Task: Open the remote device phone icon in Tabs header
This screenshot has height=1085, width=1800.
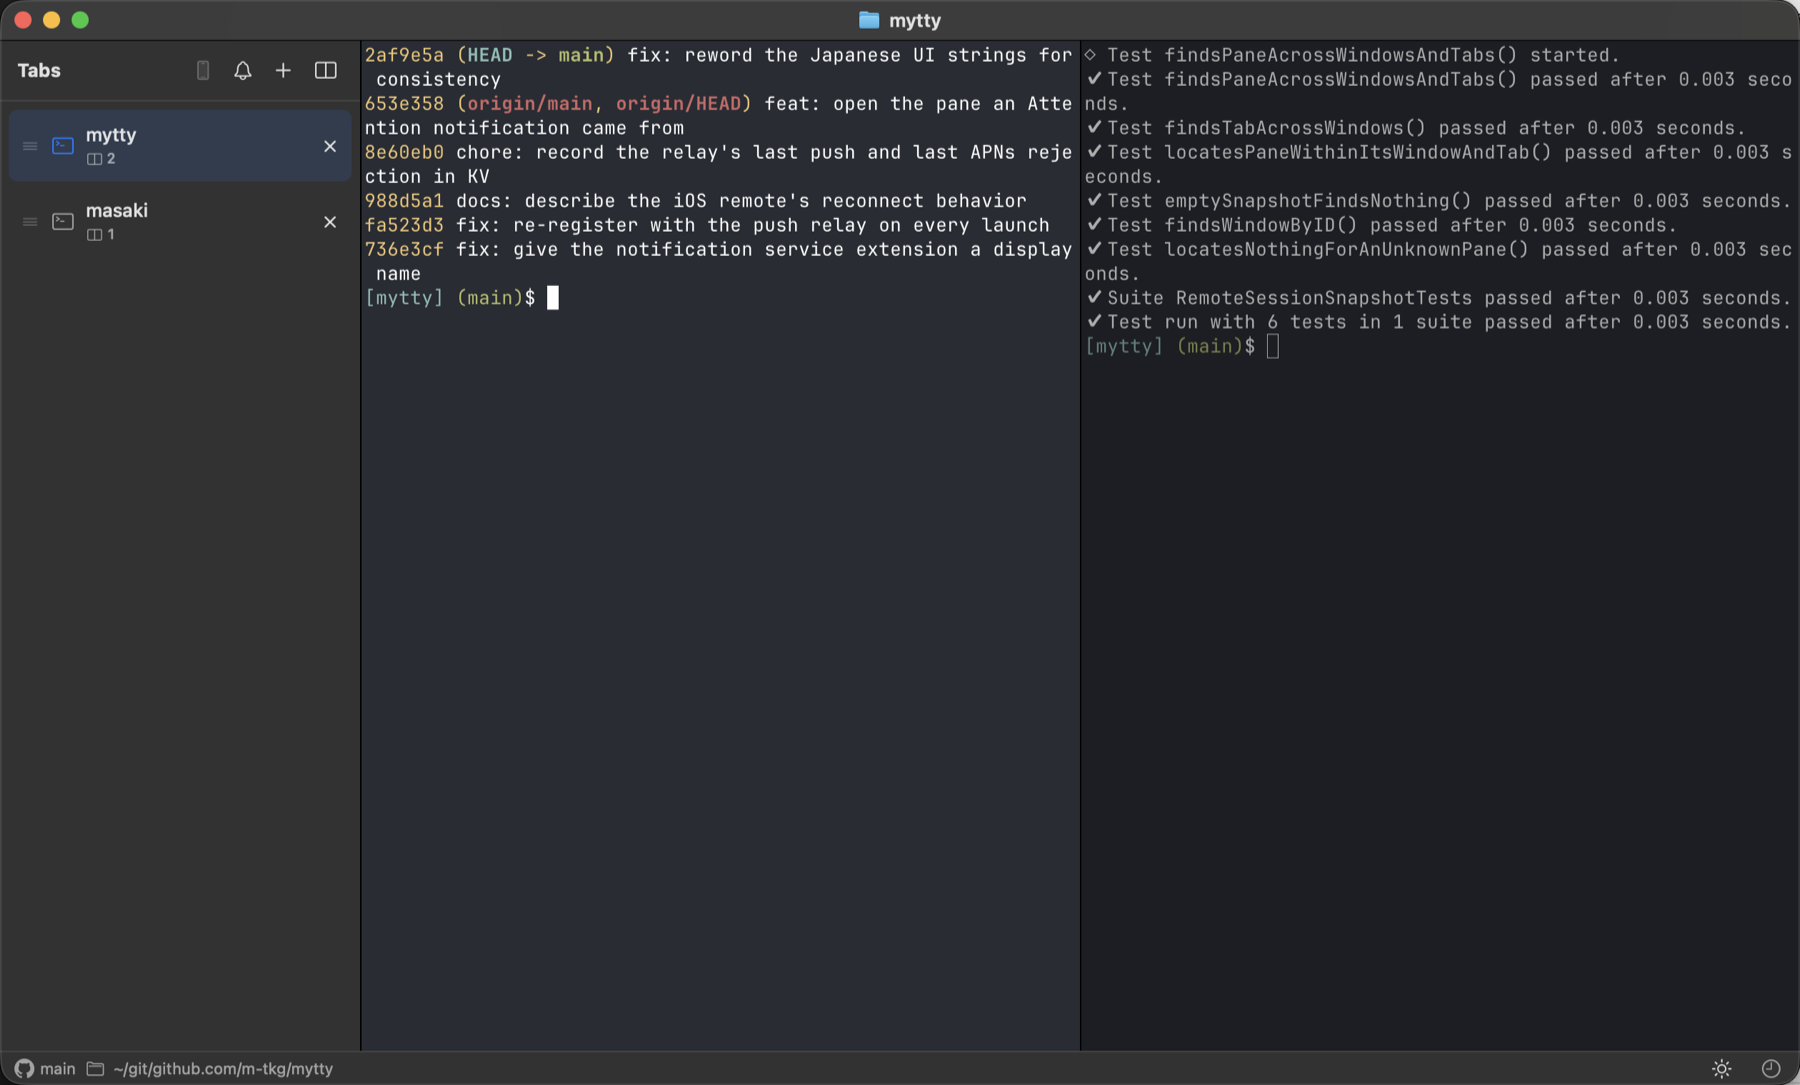Action: pos(203,70)
